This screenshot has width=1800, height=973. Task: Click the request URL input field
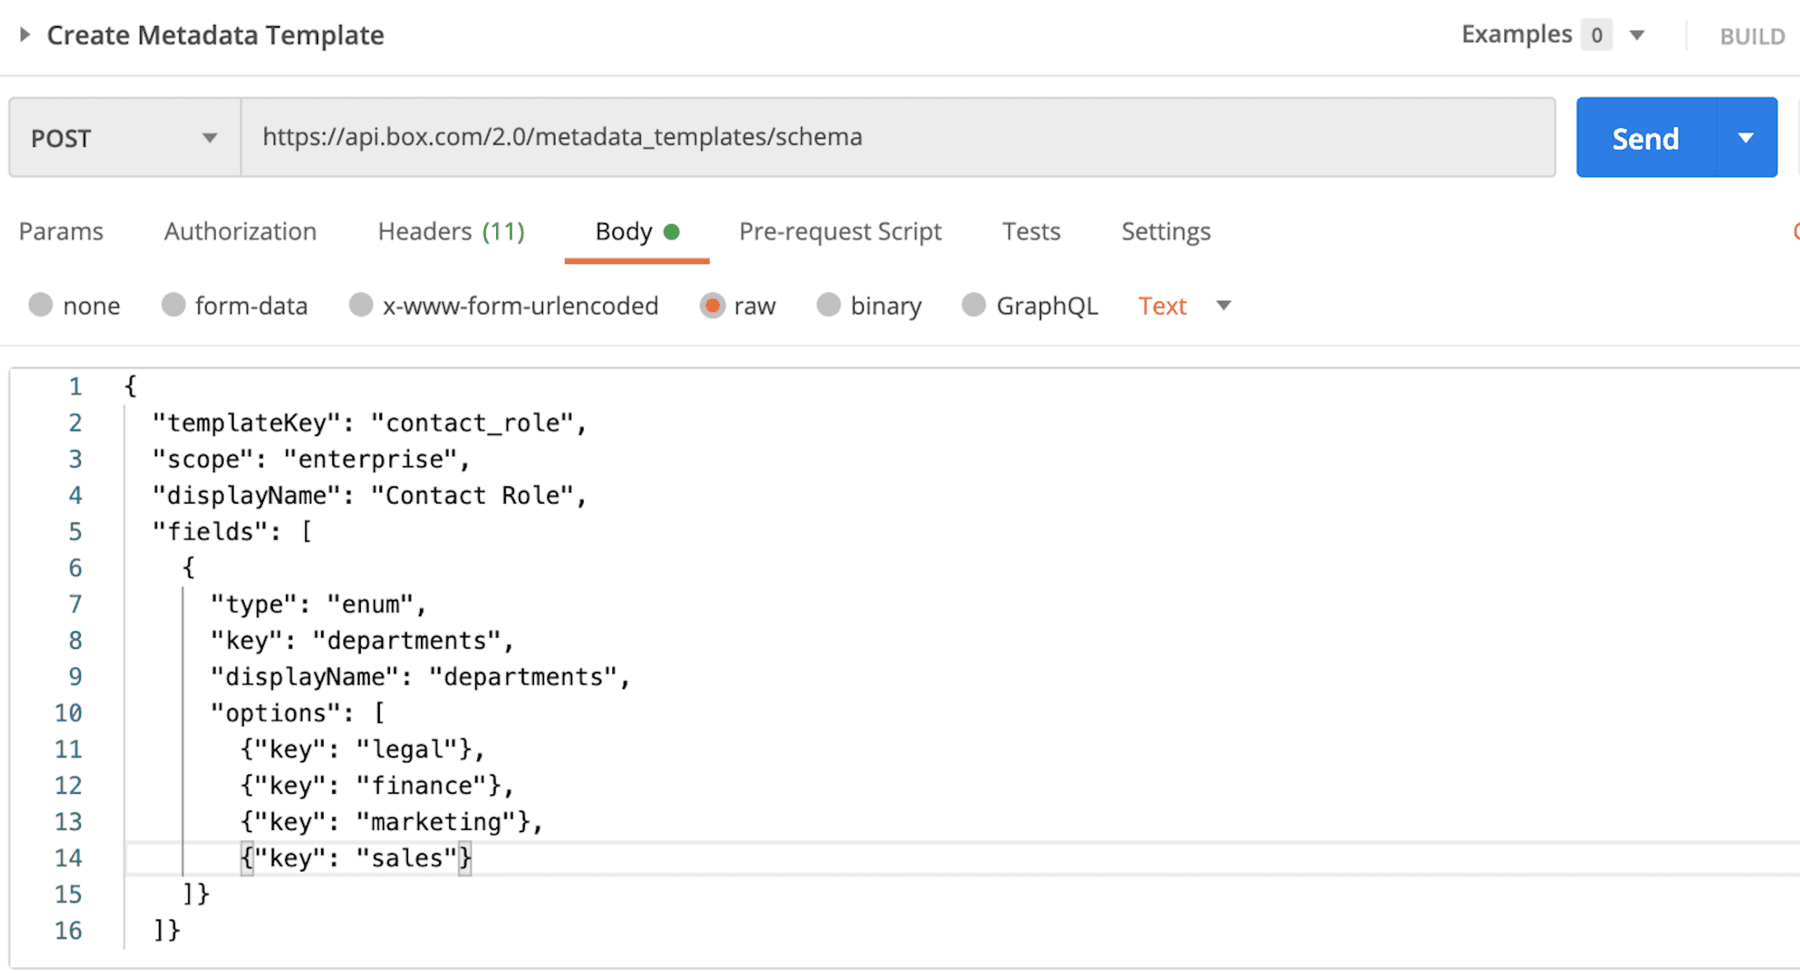click(896, 137)
